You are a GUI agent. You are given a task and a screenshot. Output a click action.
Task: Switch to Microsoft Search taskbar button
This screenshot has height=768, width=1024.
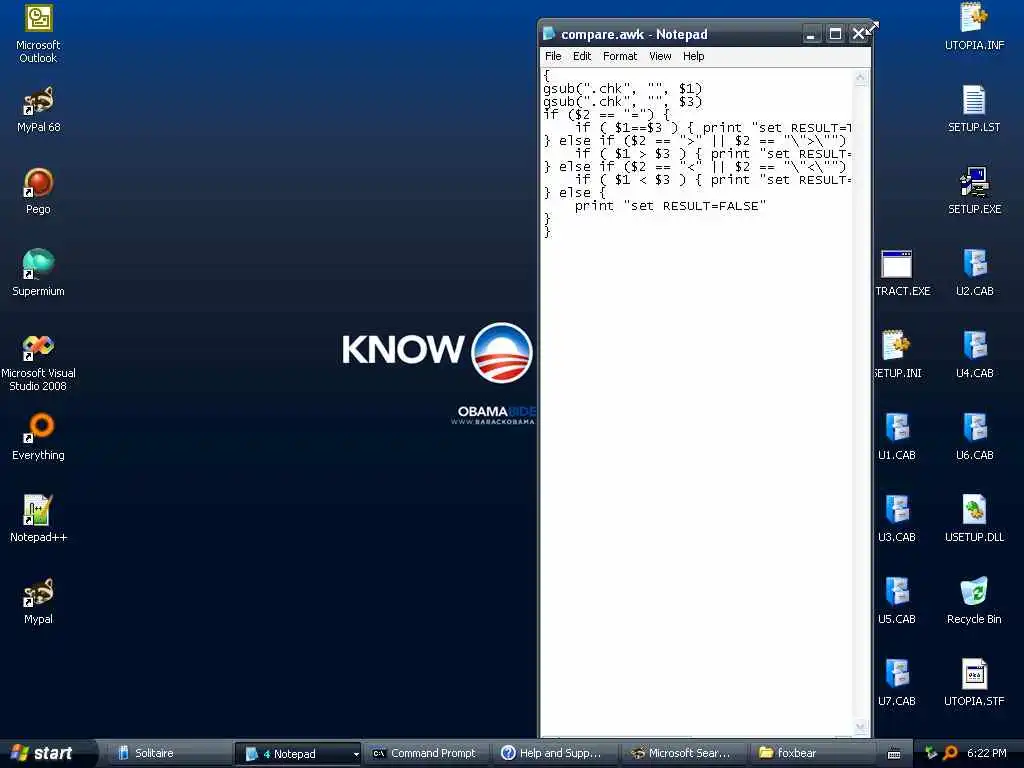point(683,753)
